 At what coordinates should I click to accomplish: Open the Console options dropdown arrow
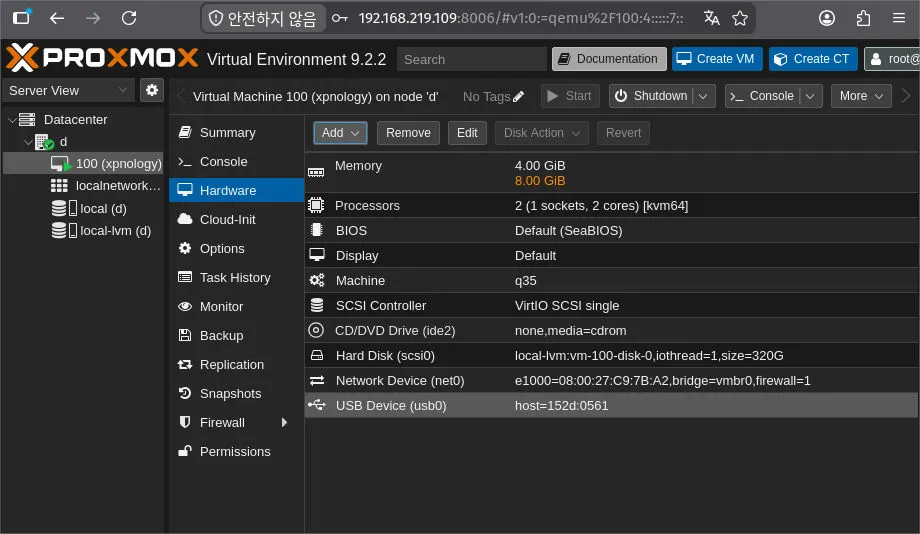[x=810, y=96]
